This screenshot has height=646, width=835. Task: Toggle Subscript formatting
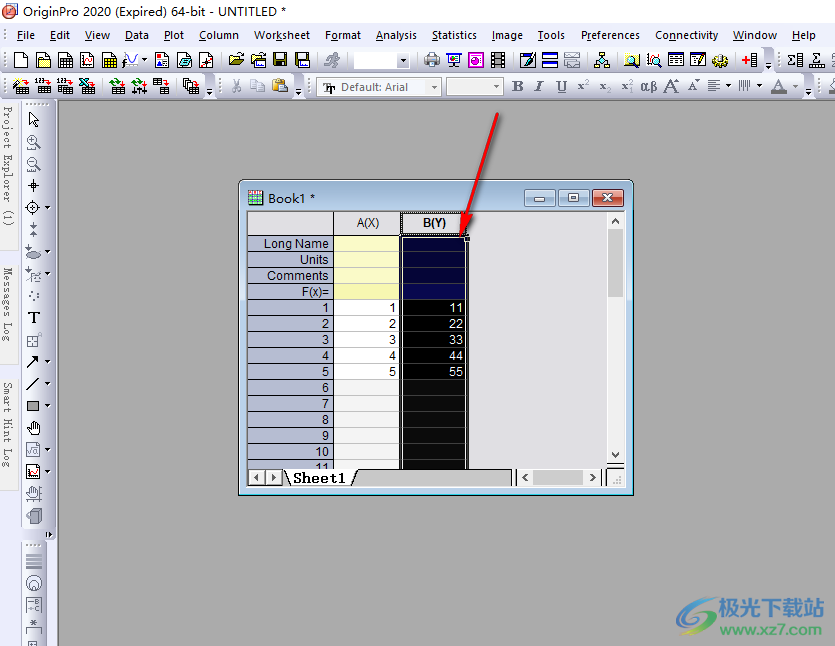point(605,86)
